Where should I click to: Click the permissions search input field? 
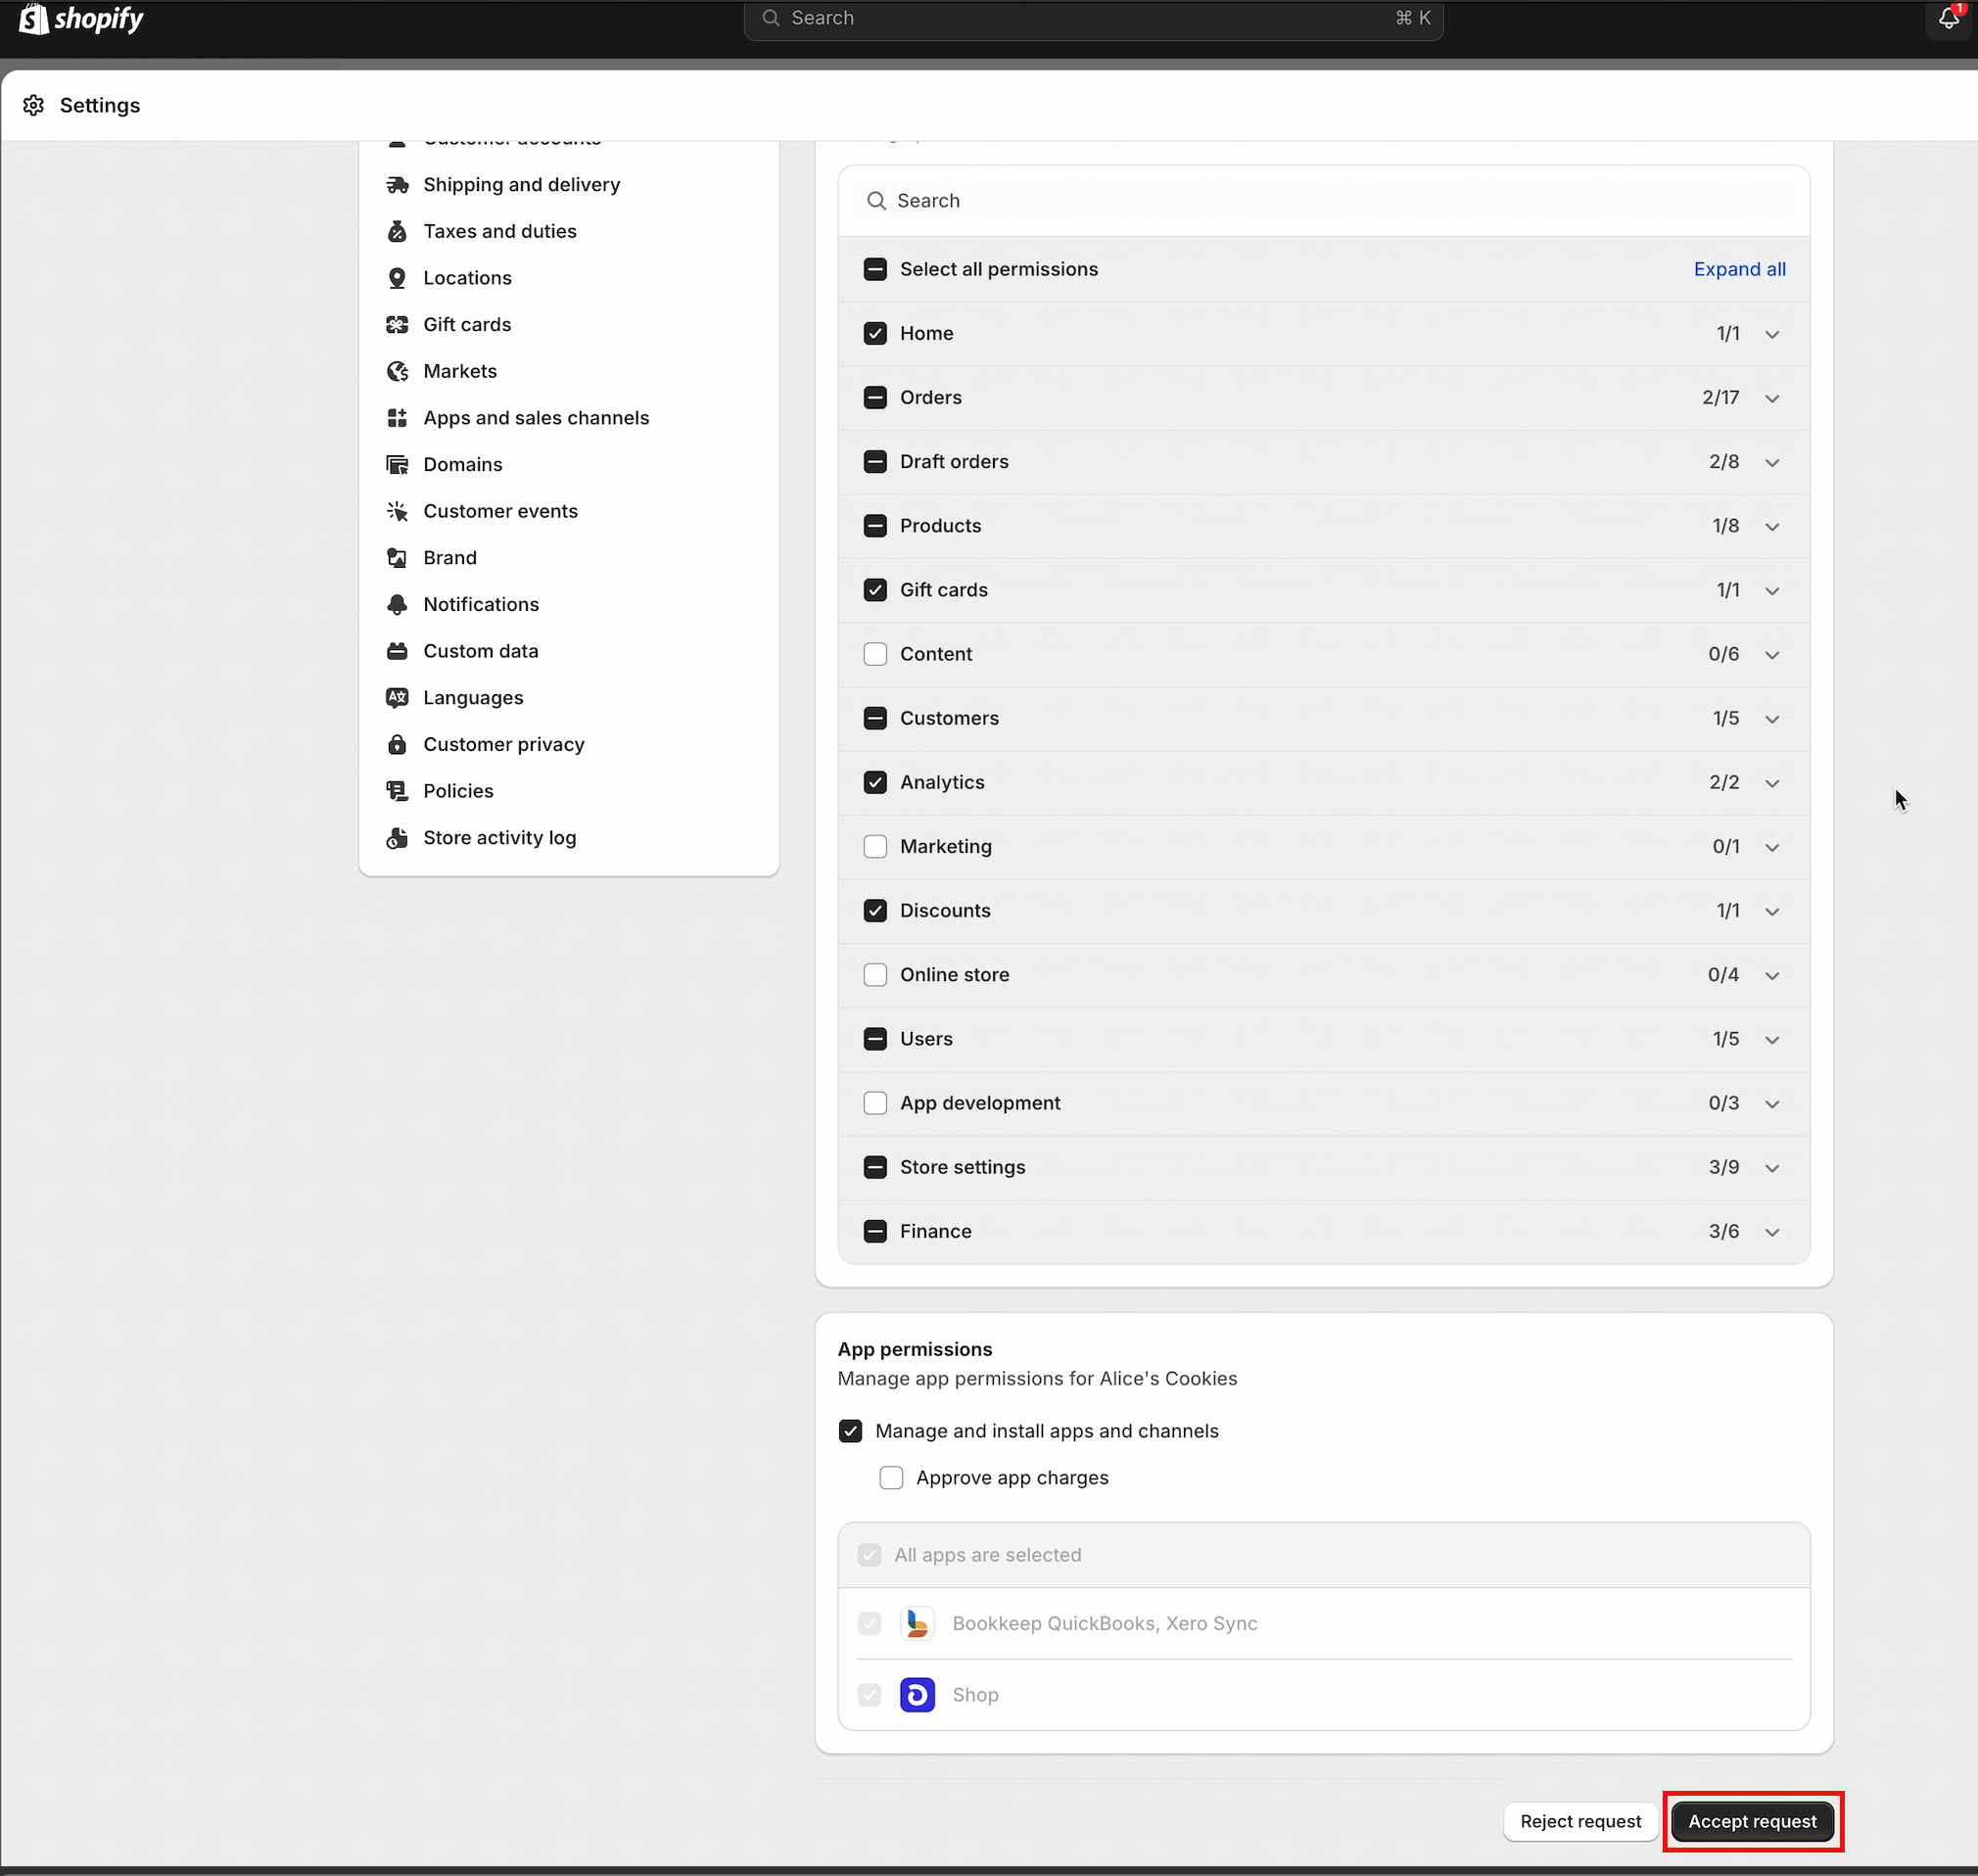click(x=1322, y=199)
